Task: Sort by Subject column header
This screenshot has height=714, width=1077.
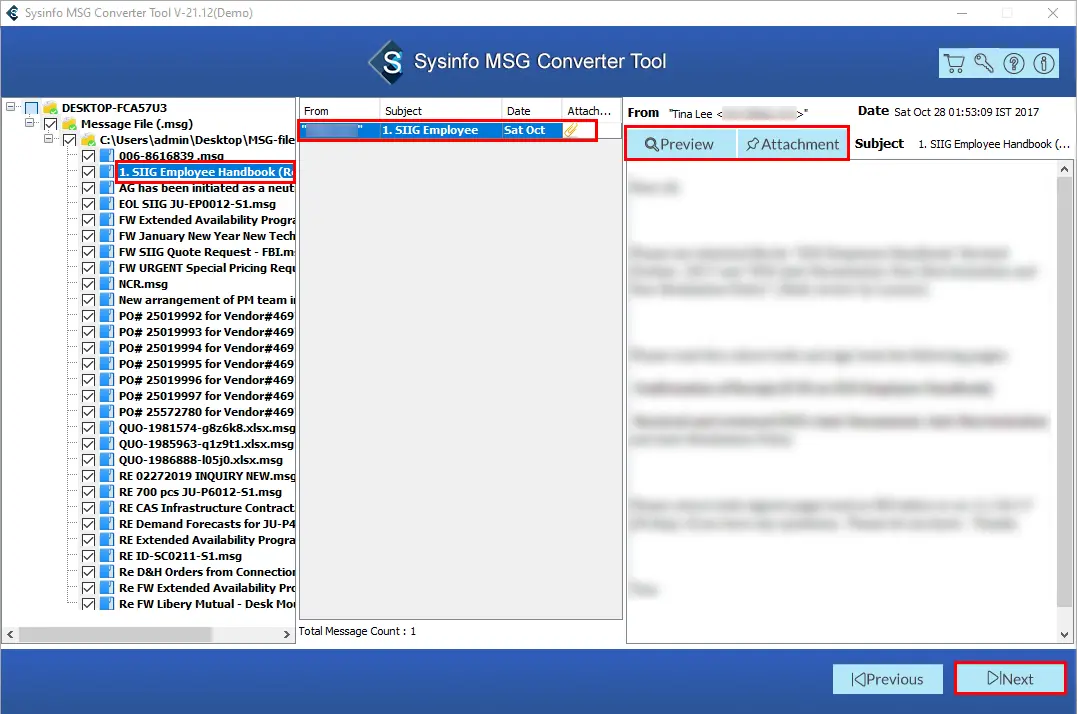Action: pyautogui.click(x=440, y=111)
